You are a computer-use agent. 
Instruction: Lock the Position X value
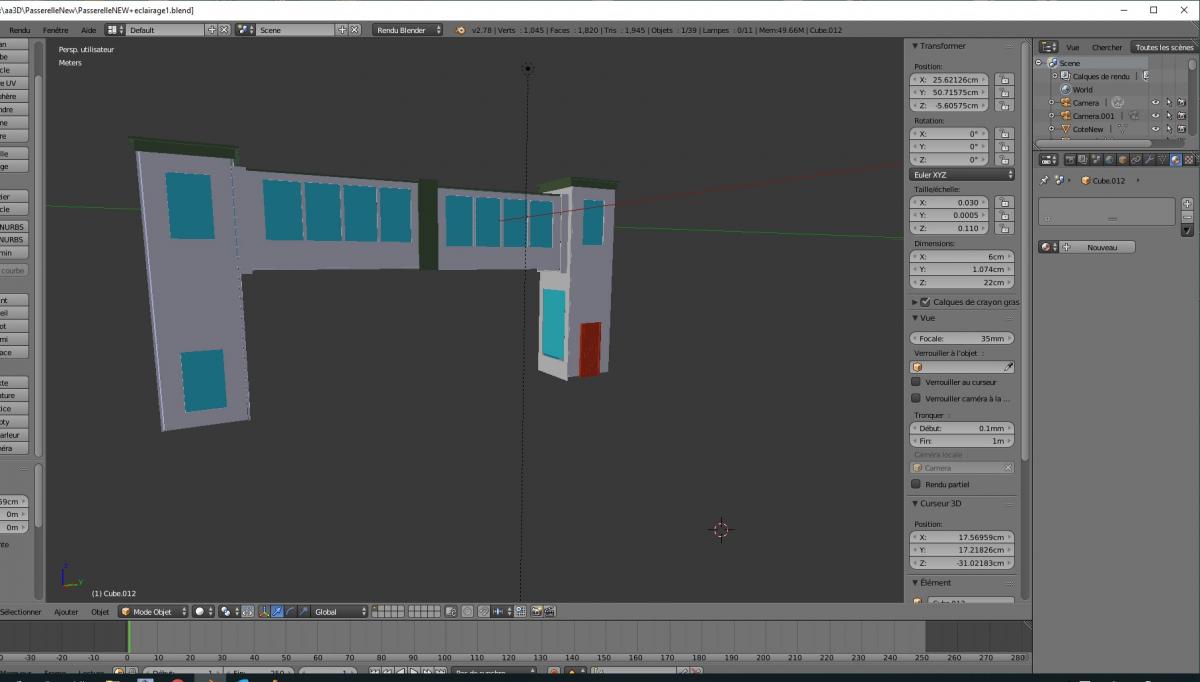(x=1003, y=79)
